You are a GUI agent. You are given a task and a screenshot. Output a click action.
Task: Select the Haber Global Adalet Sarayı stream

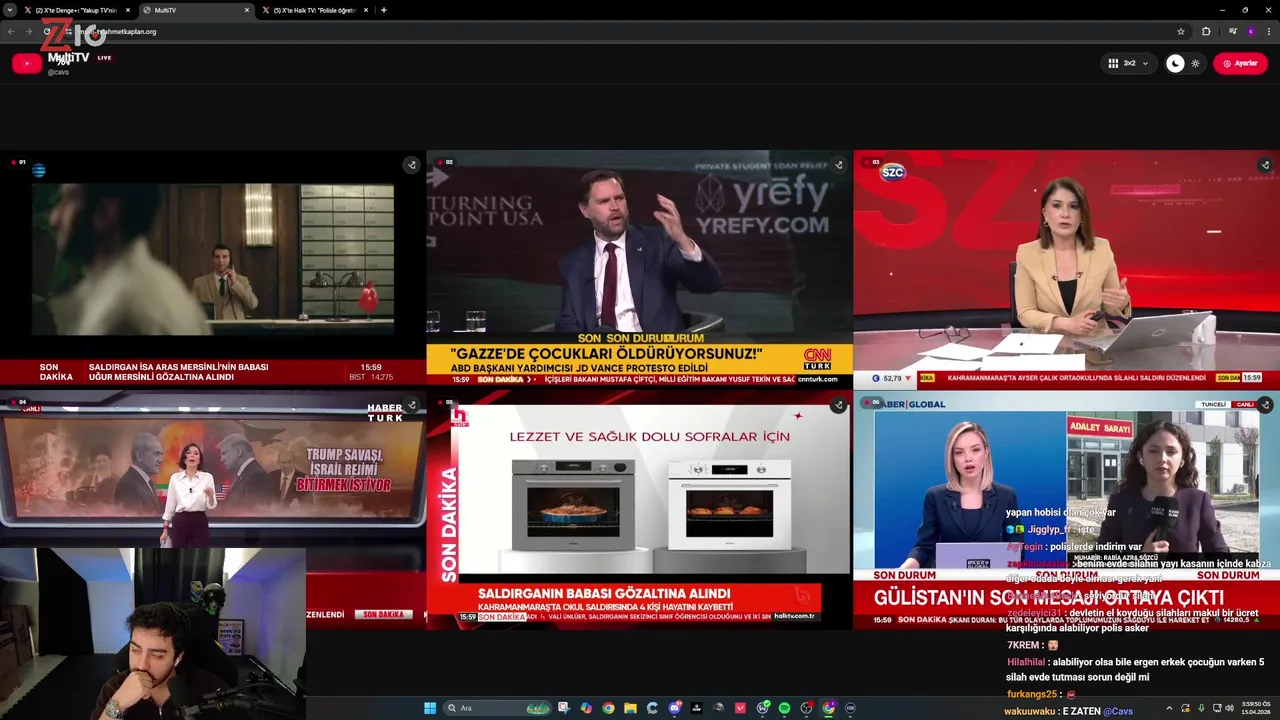(x=1066, y=510)
